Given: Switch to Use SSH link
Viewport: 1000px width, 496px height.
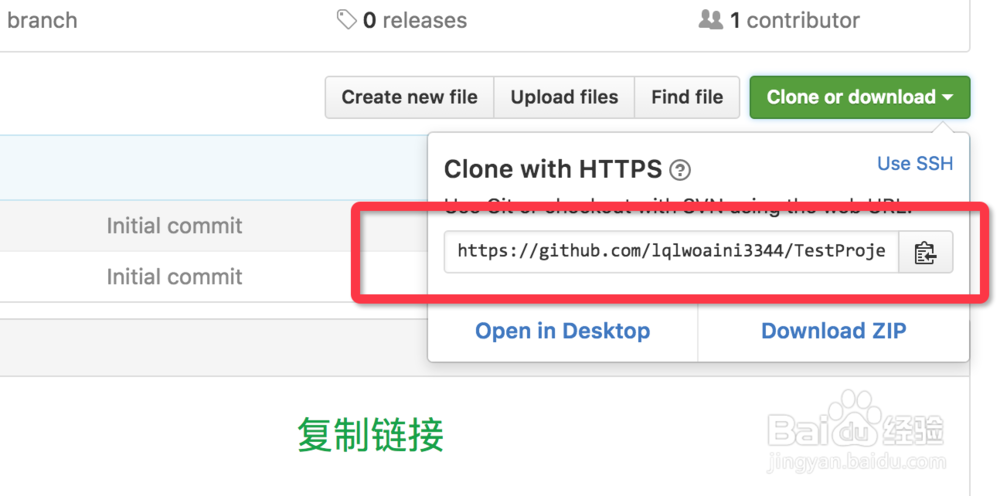Looking at the screenshot, I should pyautogui.click(x=915, y=164).
